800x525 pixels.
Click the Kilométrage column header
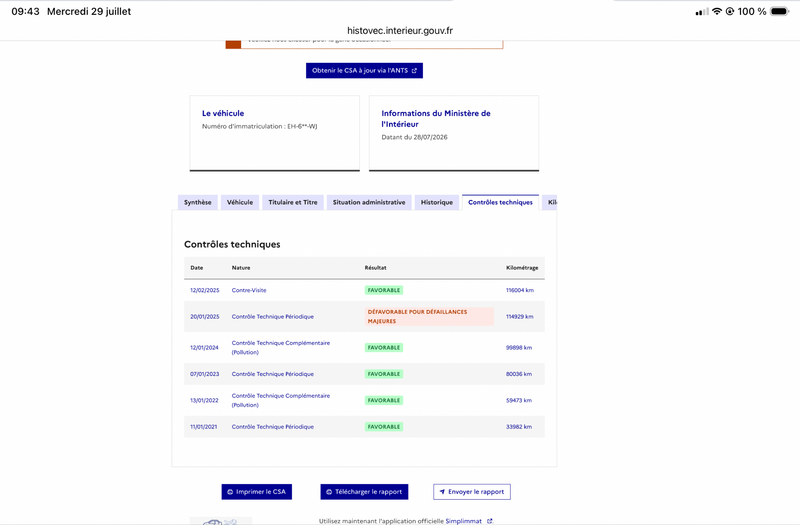522,267
